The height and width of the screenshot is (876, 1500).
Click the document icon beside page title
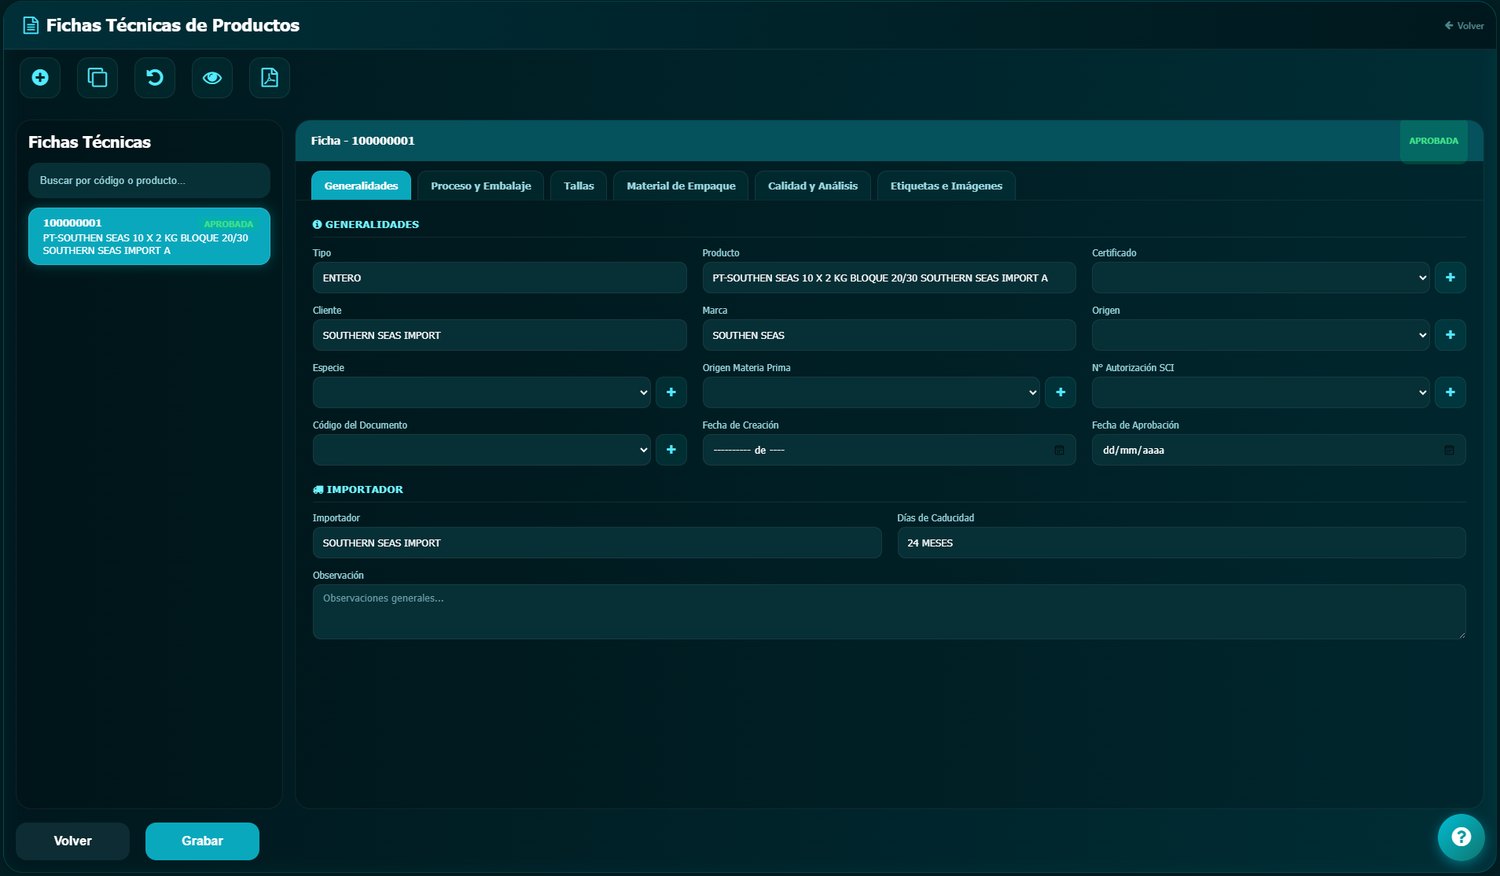[31, 25]
